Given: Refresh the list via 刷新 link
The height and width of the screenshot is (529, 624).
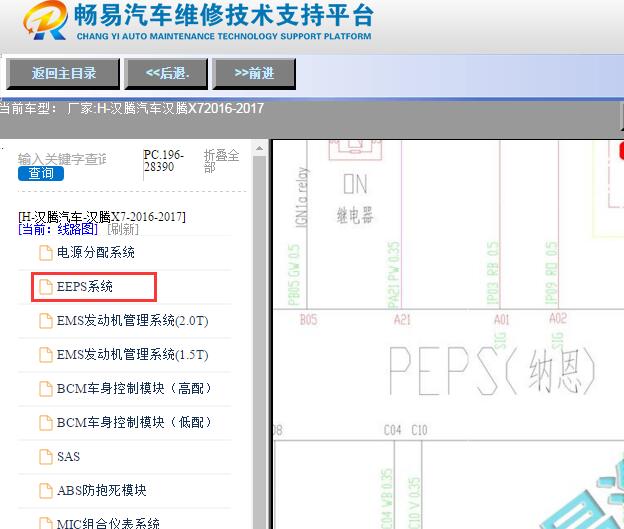Looking at the screenshot, I should 123,229.
